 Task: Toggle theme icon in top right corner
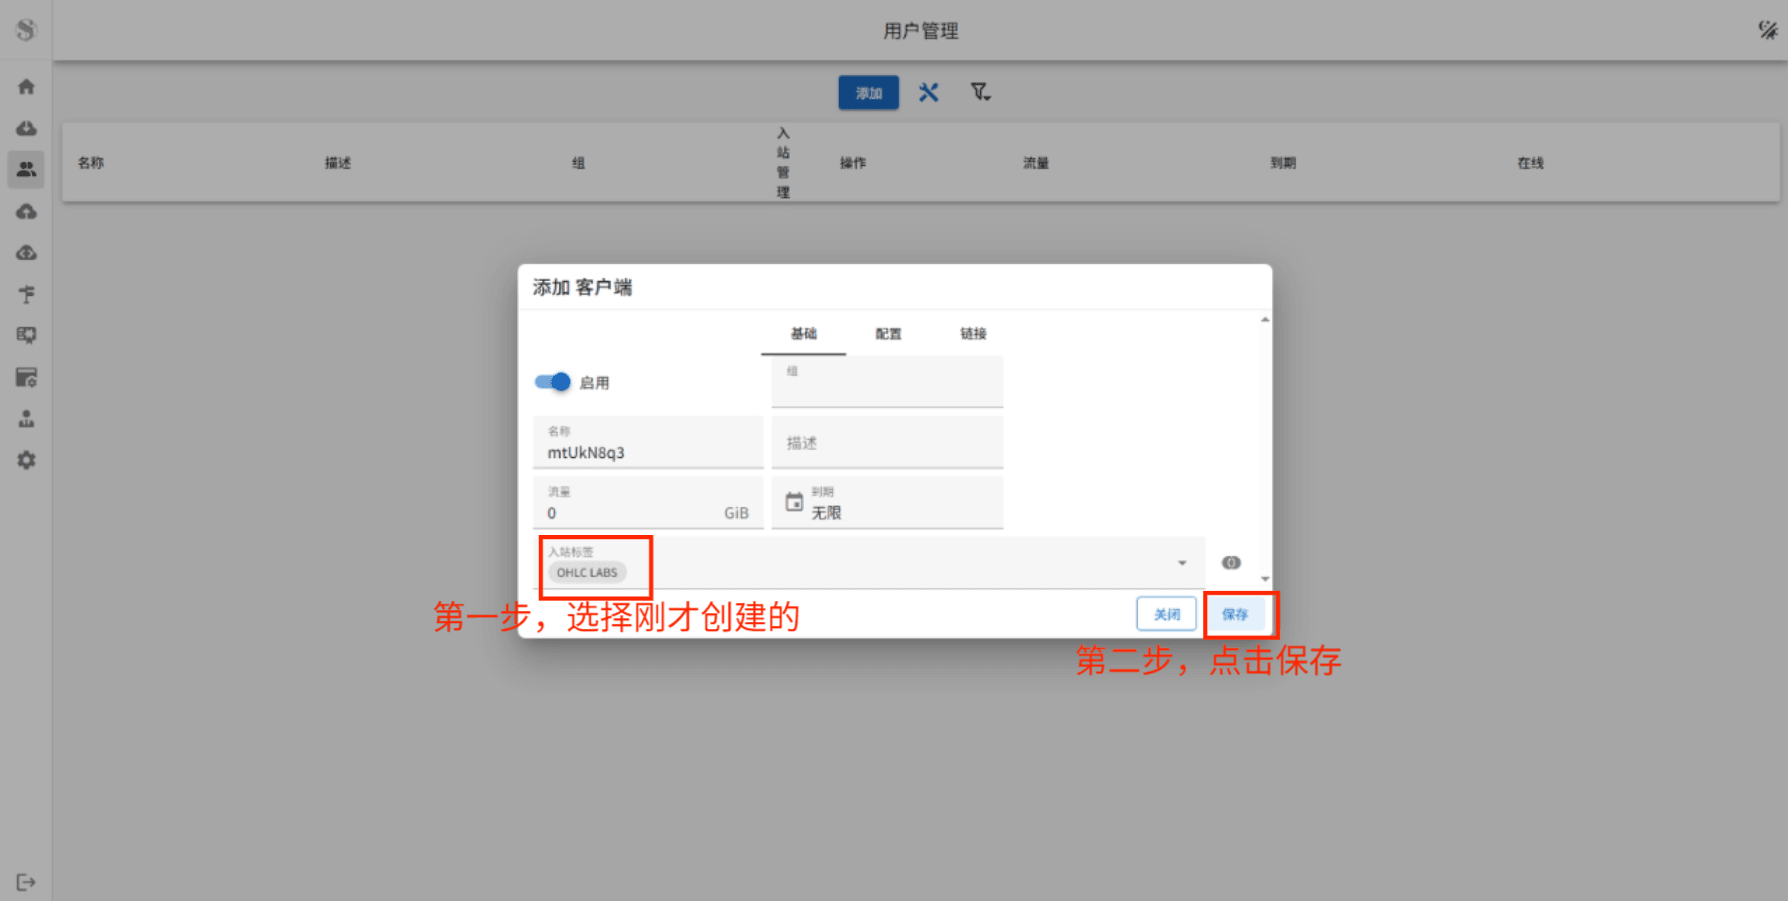pyautogui.click(x=1767, y=30)
